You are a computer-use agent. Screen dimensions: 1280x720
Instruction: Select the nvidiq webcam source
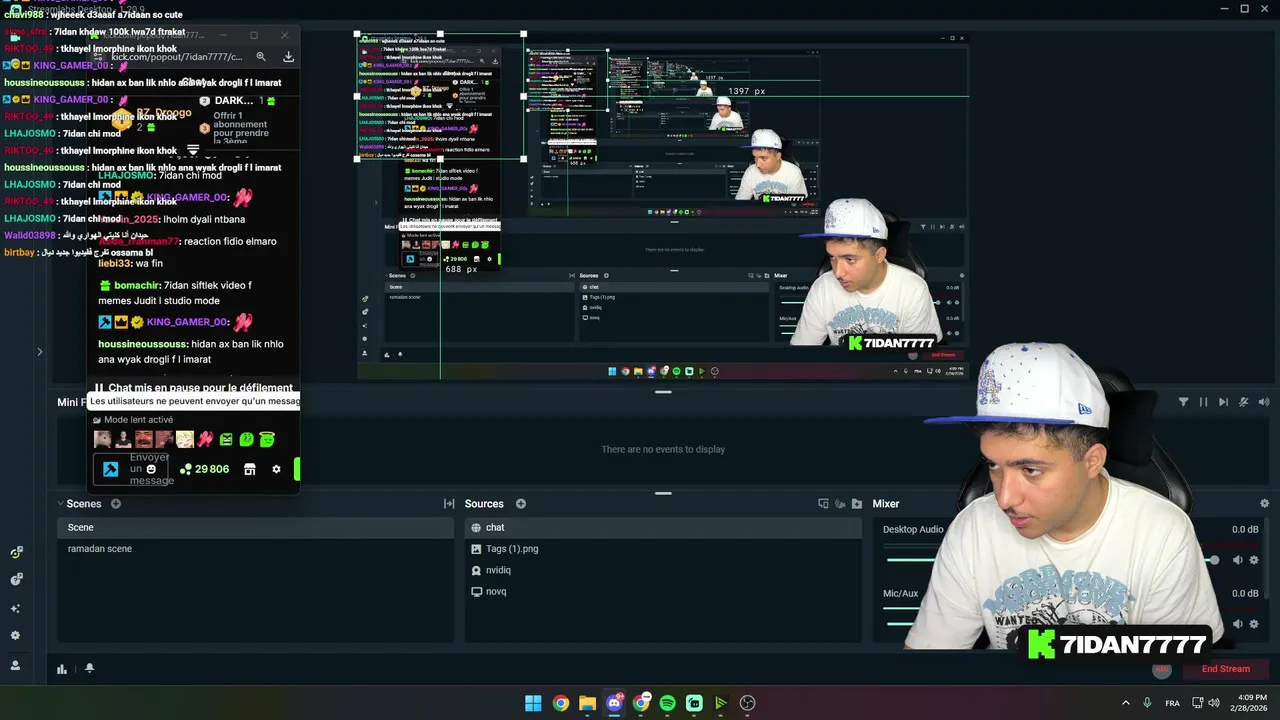click(x=664, y=570)
